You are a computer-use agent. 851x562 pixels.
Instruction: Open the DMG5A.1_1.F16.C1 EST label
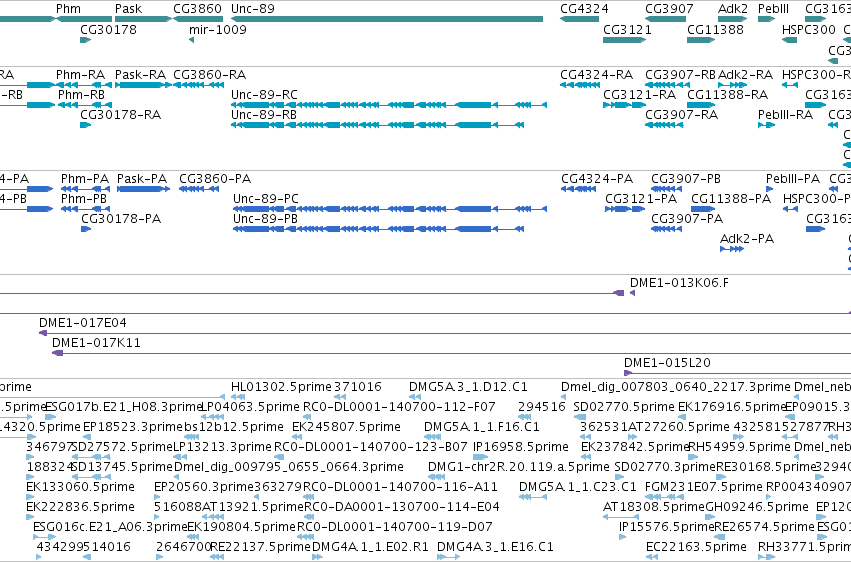pyautogui.click(x=482, y=427)
